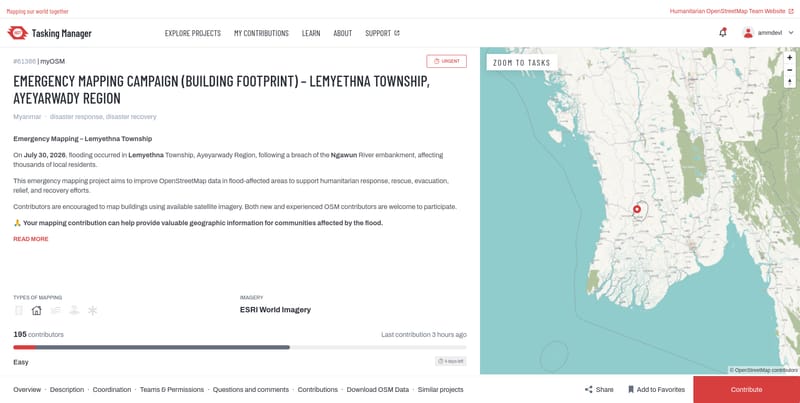The image size is (800, 403).
Task: Click the external link icon beside Support
Action: [397, 33]
